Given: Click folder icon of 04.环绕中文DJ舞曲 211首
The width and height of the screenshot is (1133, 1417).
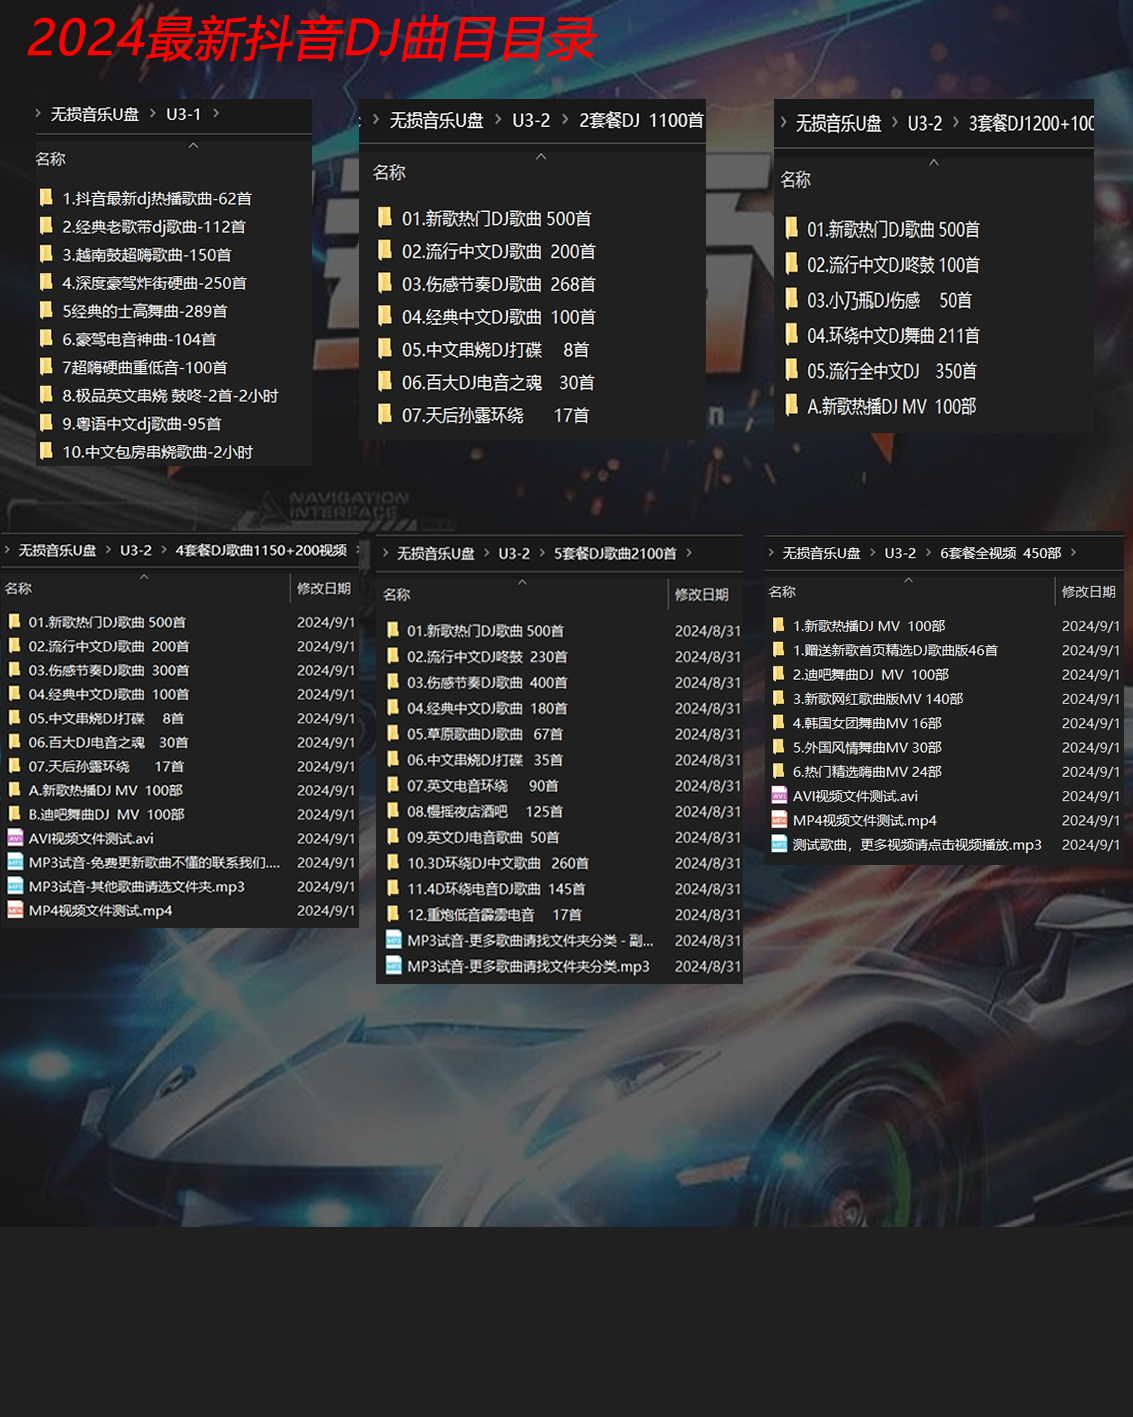Looking at the screenshot, I should 791,335.
